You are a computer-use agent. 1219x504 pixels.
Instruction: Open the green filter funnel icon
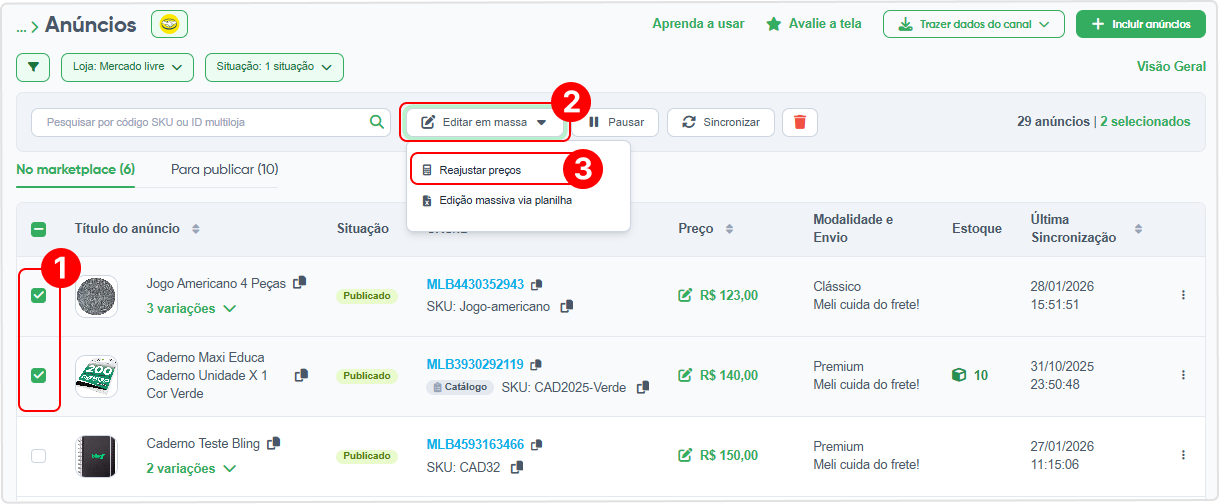click(33, 67)
